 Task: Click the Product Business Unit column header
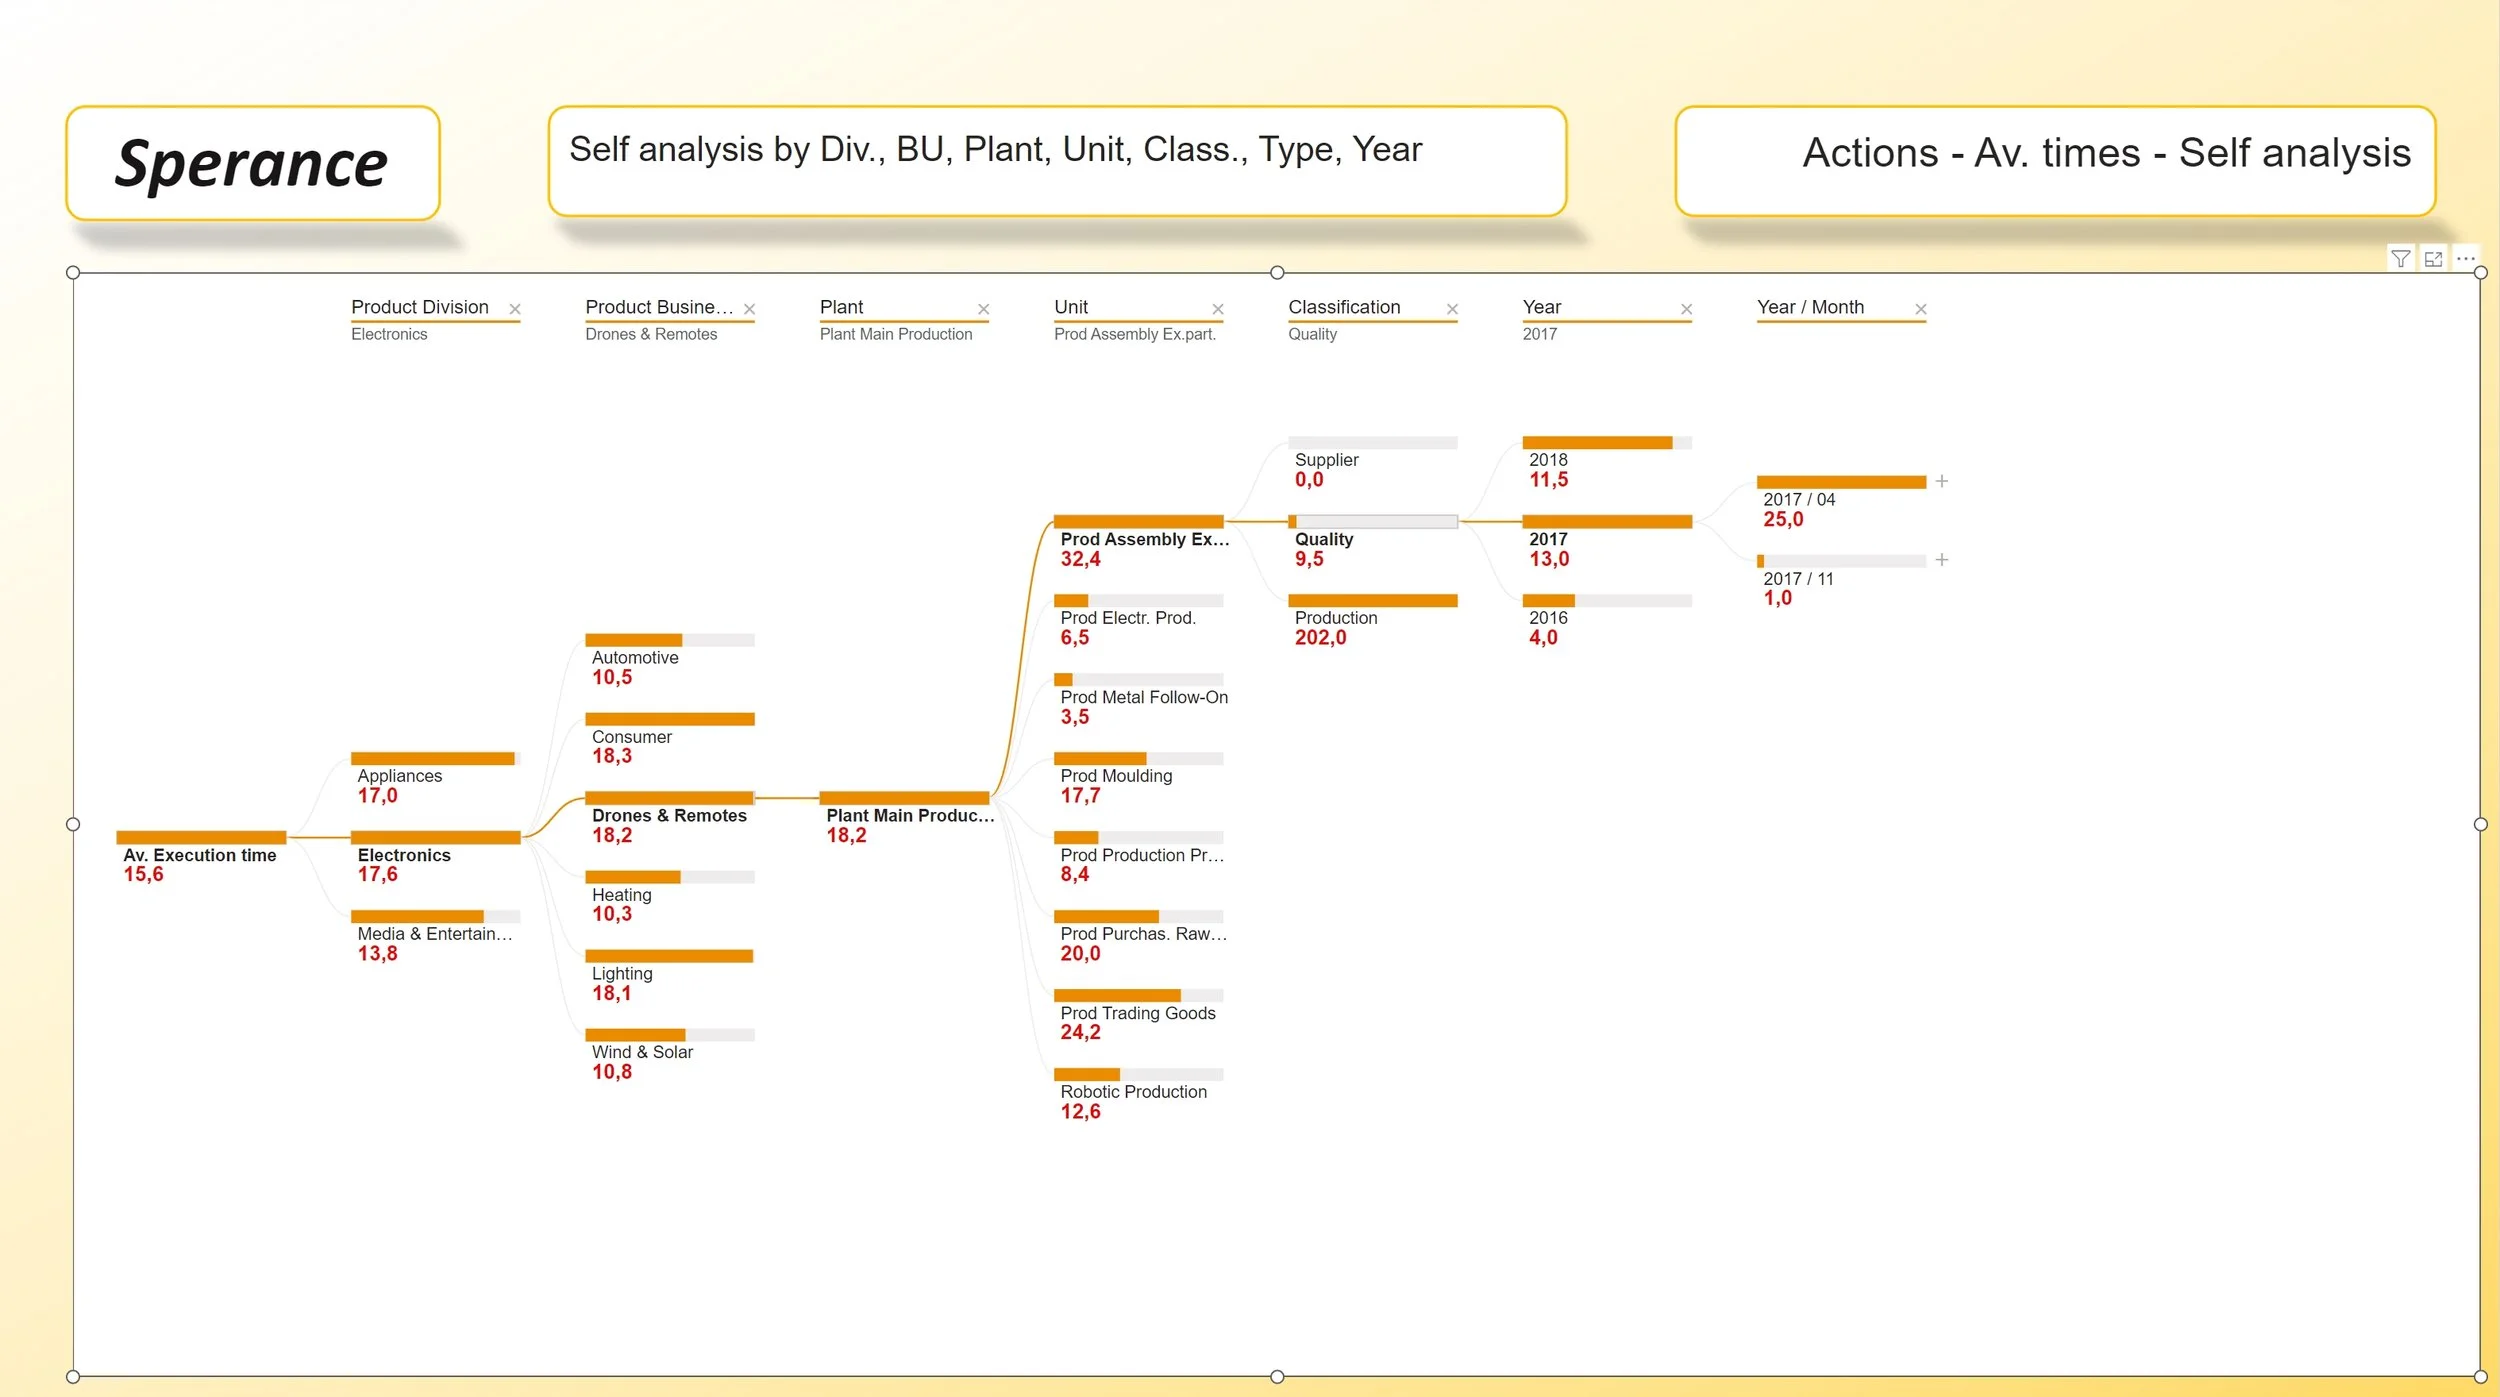[x=659, y=307]
